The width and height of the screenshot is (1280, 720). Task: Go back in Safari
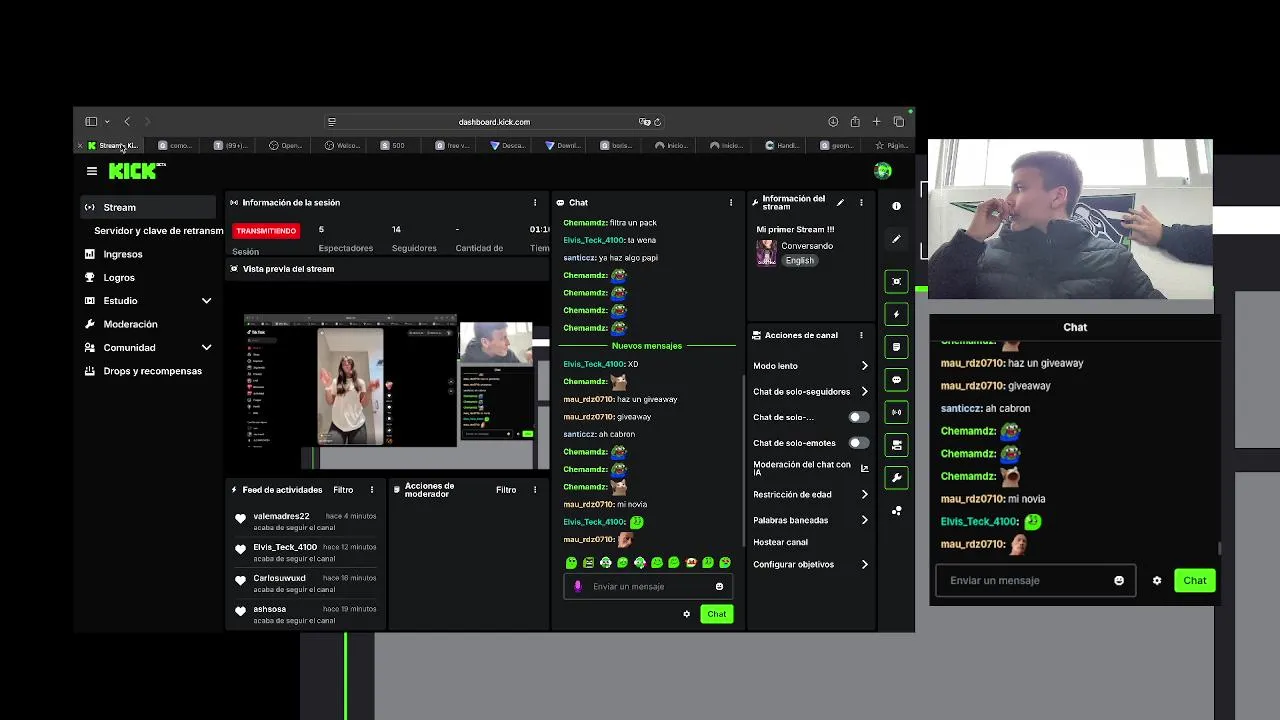127,122
